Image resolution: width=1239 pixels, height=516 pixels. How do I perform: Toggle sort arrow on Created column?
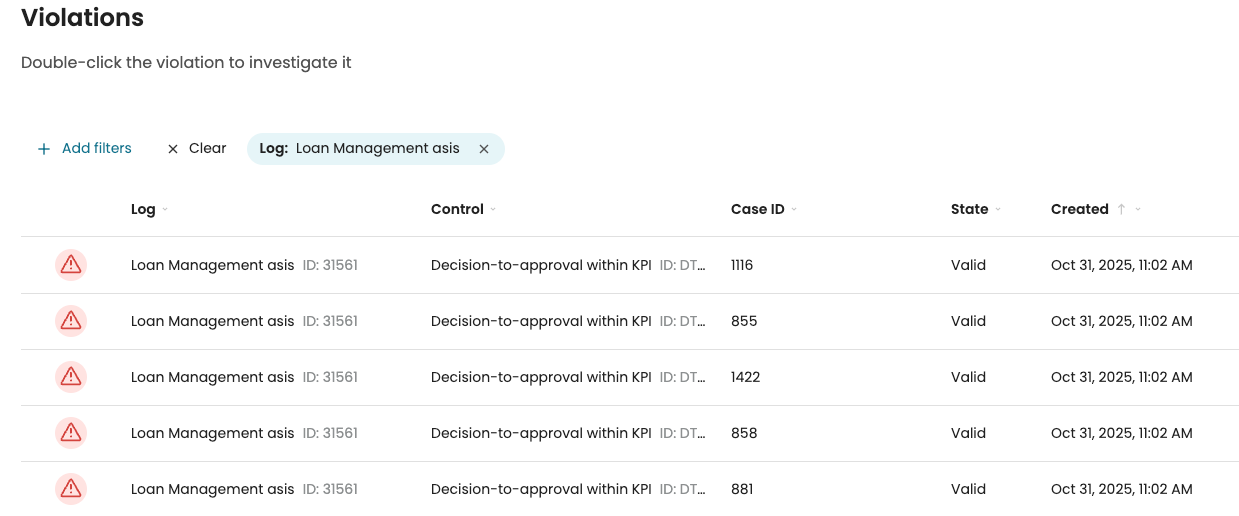tap(1121, 210)
